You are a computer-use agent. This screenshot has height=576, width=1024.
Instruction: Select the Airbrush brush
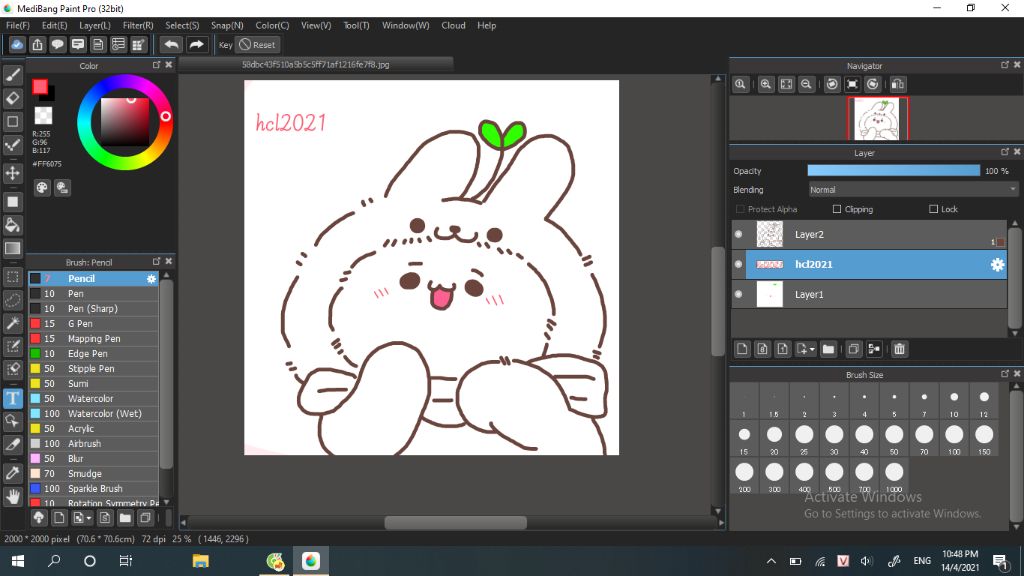93,443
